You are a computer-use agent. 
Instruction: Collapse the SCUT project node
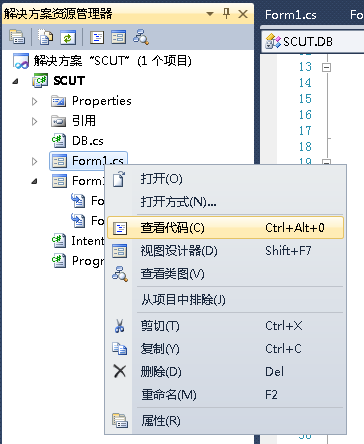(16, 81)
